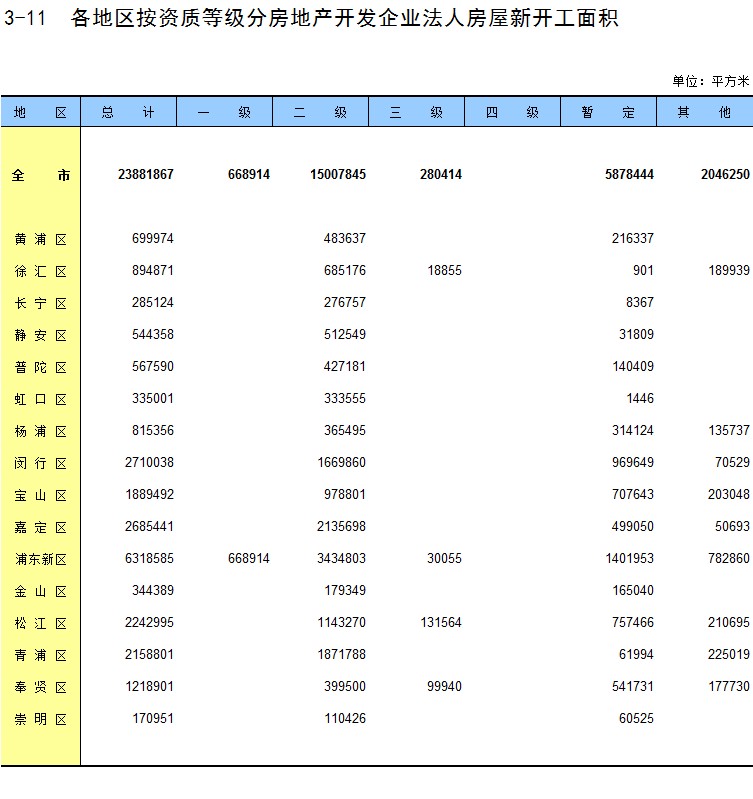This screenshot has height=799, width=753.
Task: Click the 三级 column header
Action: 416,112
